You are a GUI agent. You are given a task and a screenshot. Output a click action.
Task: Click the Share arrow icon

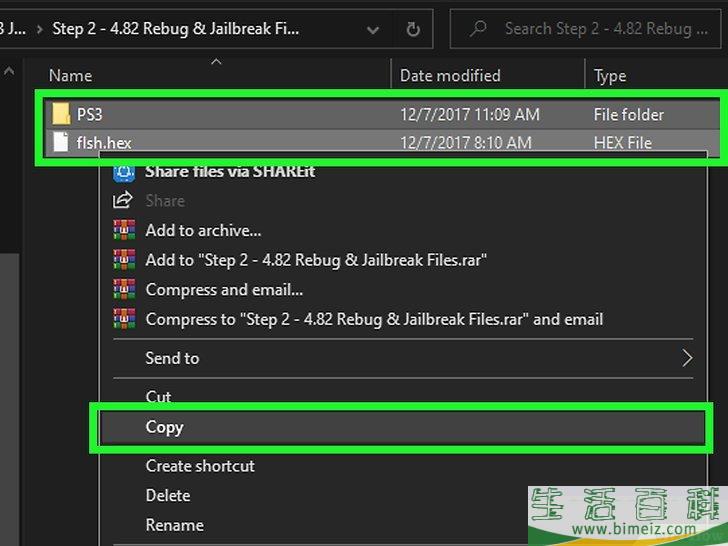coord(123,200)
